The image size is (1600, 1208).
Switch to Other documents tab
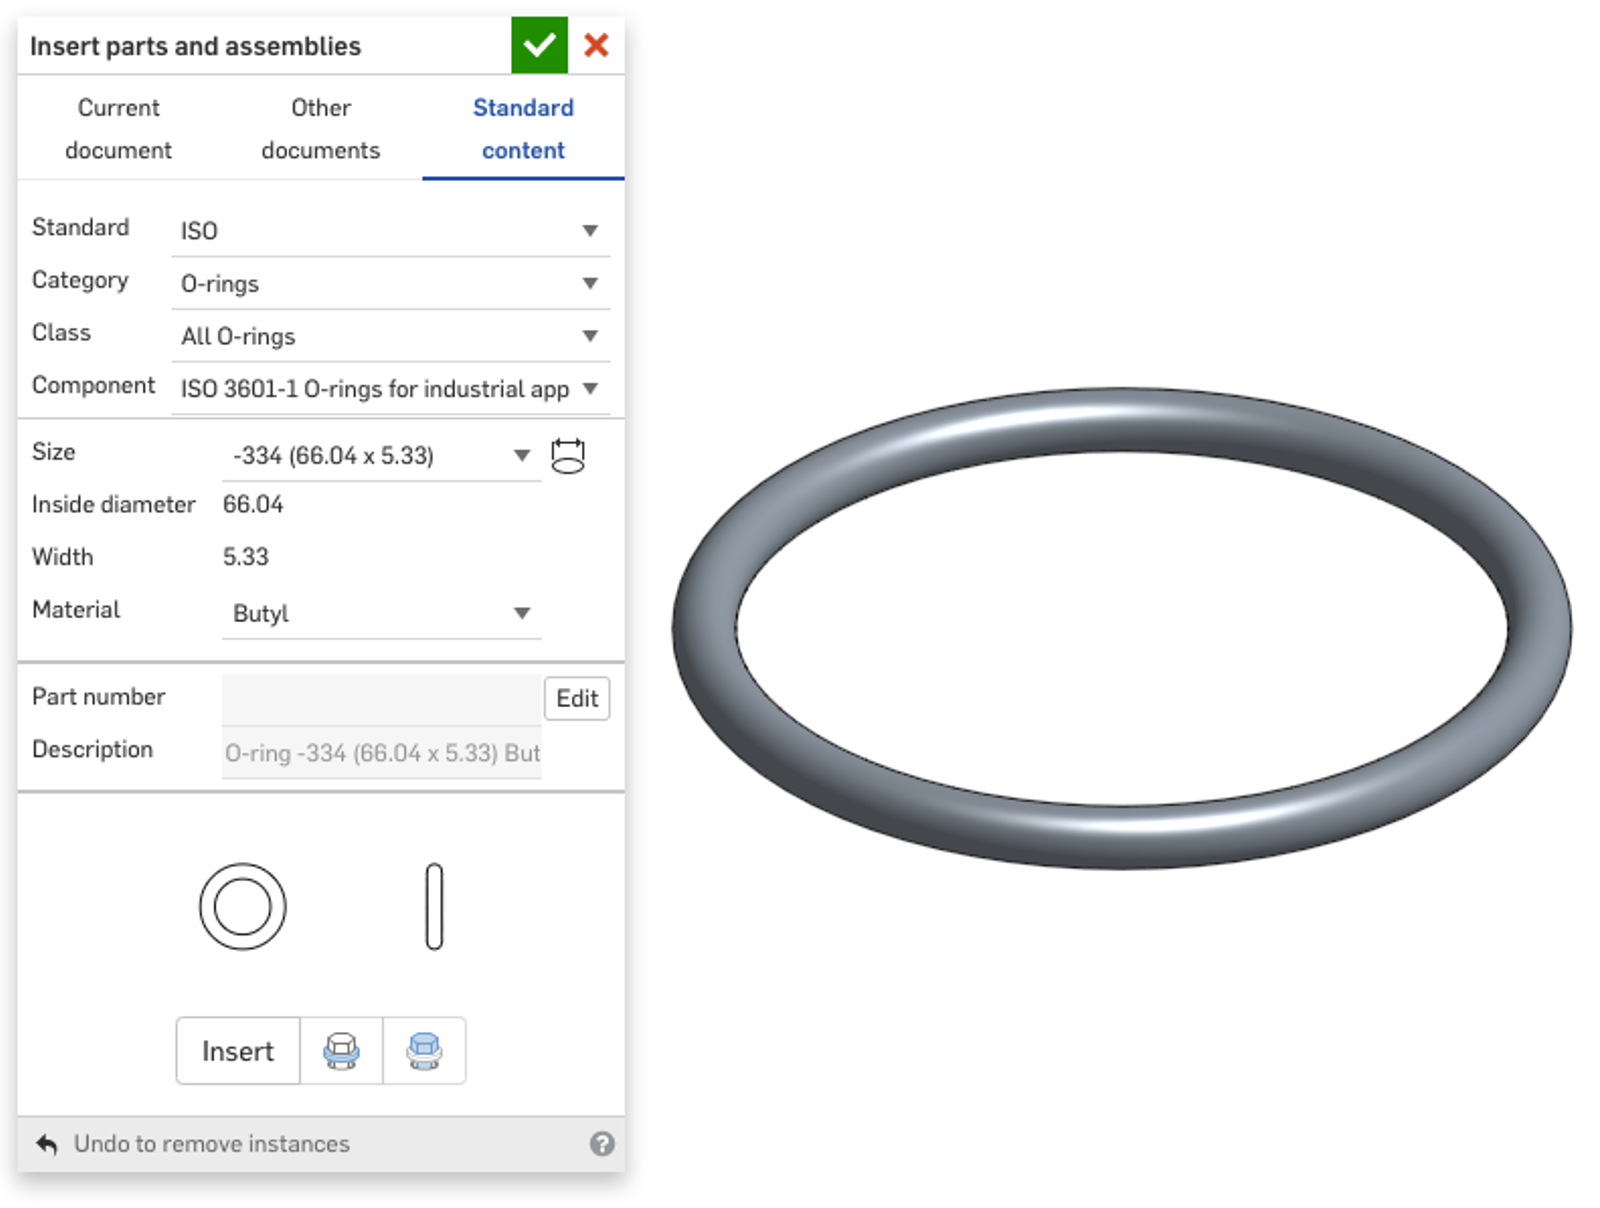coord(320,129)
